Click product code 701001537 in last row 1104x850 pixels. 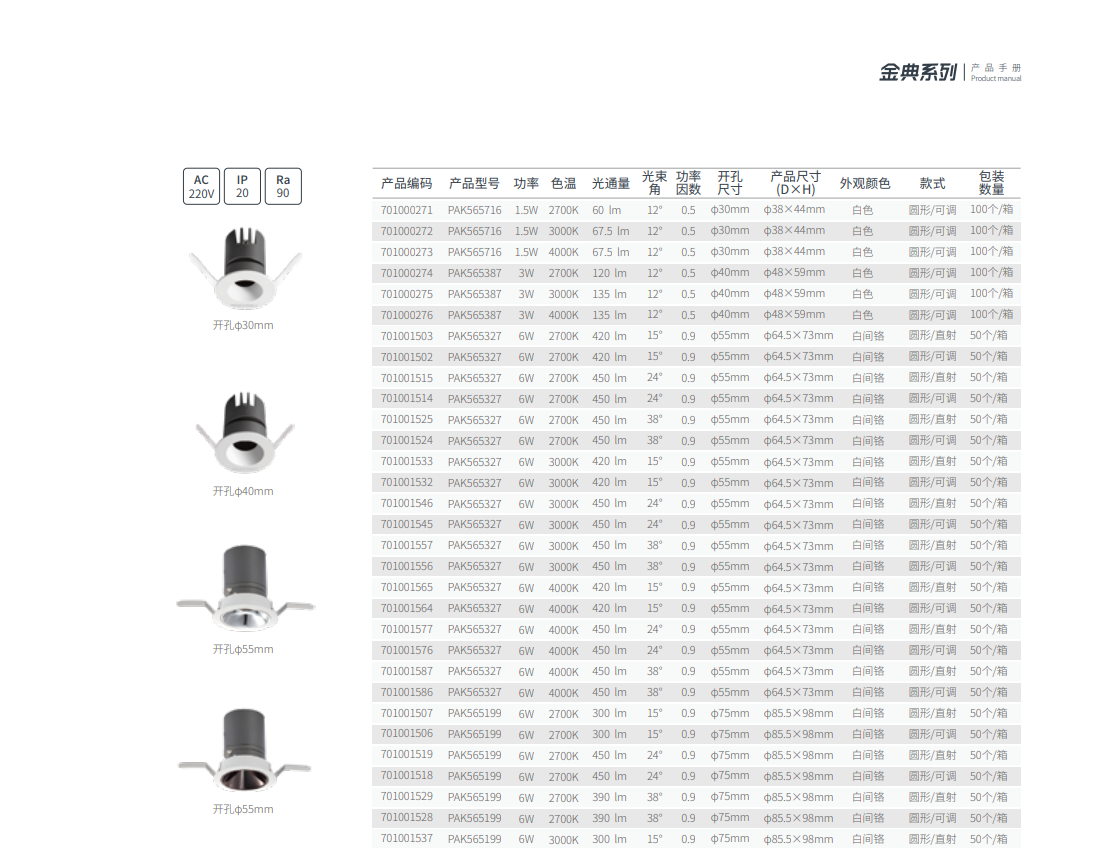click(x=407, y=839)
